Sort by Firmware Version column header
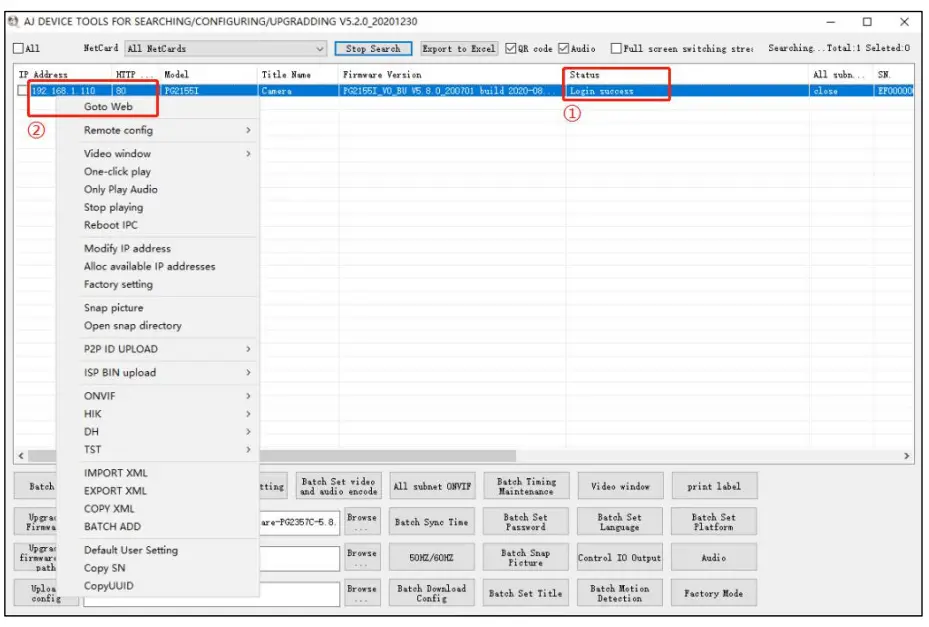This screenshot has height=627, width=929. coord(452,75)
